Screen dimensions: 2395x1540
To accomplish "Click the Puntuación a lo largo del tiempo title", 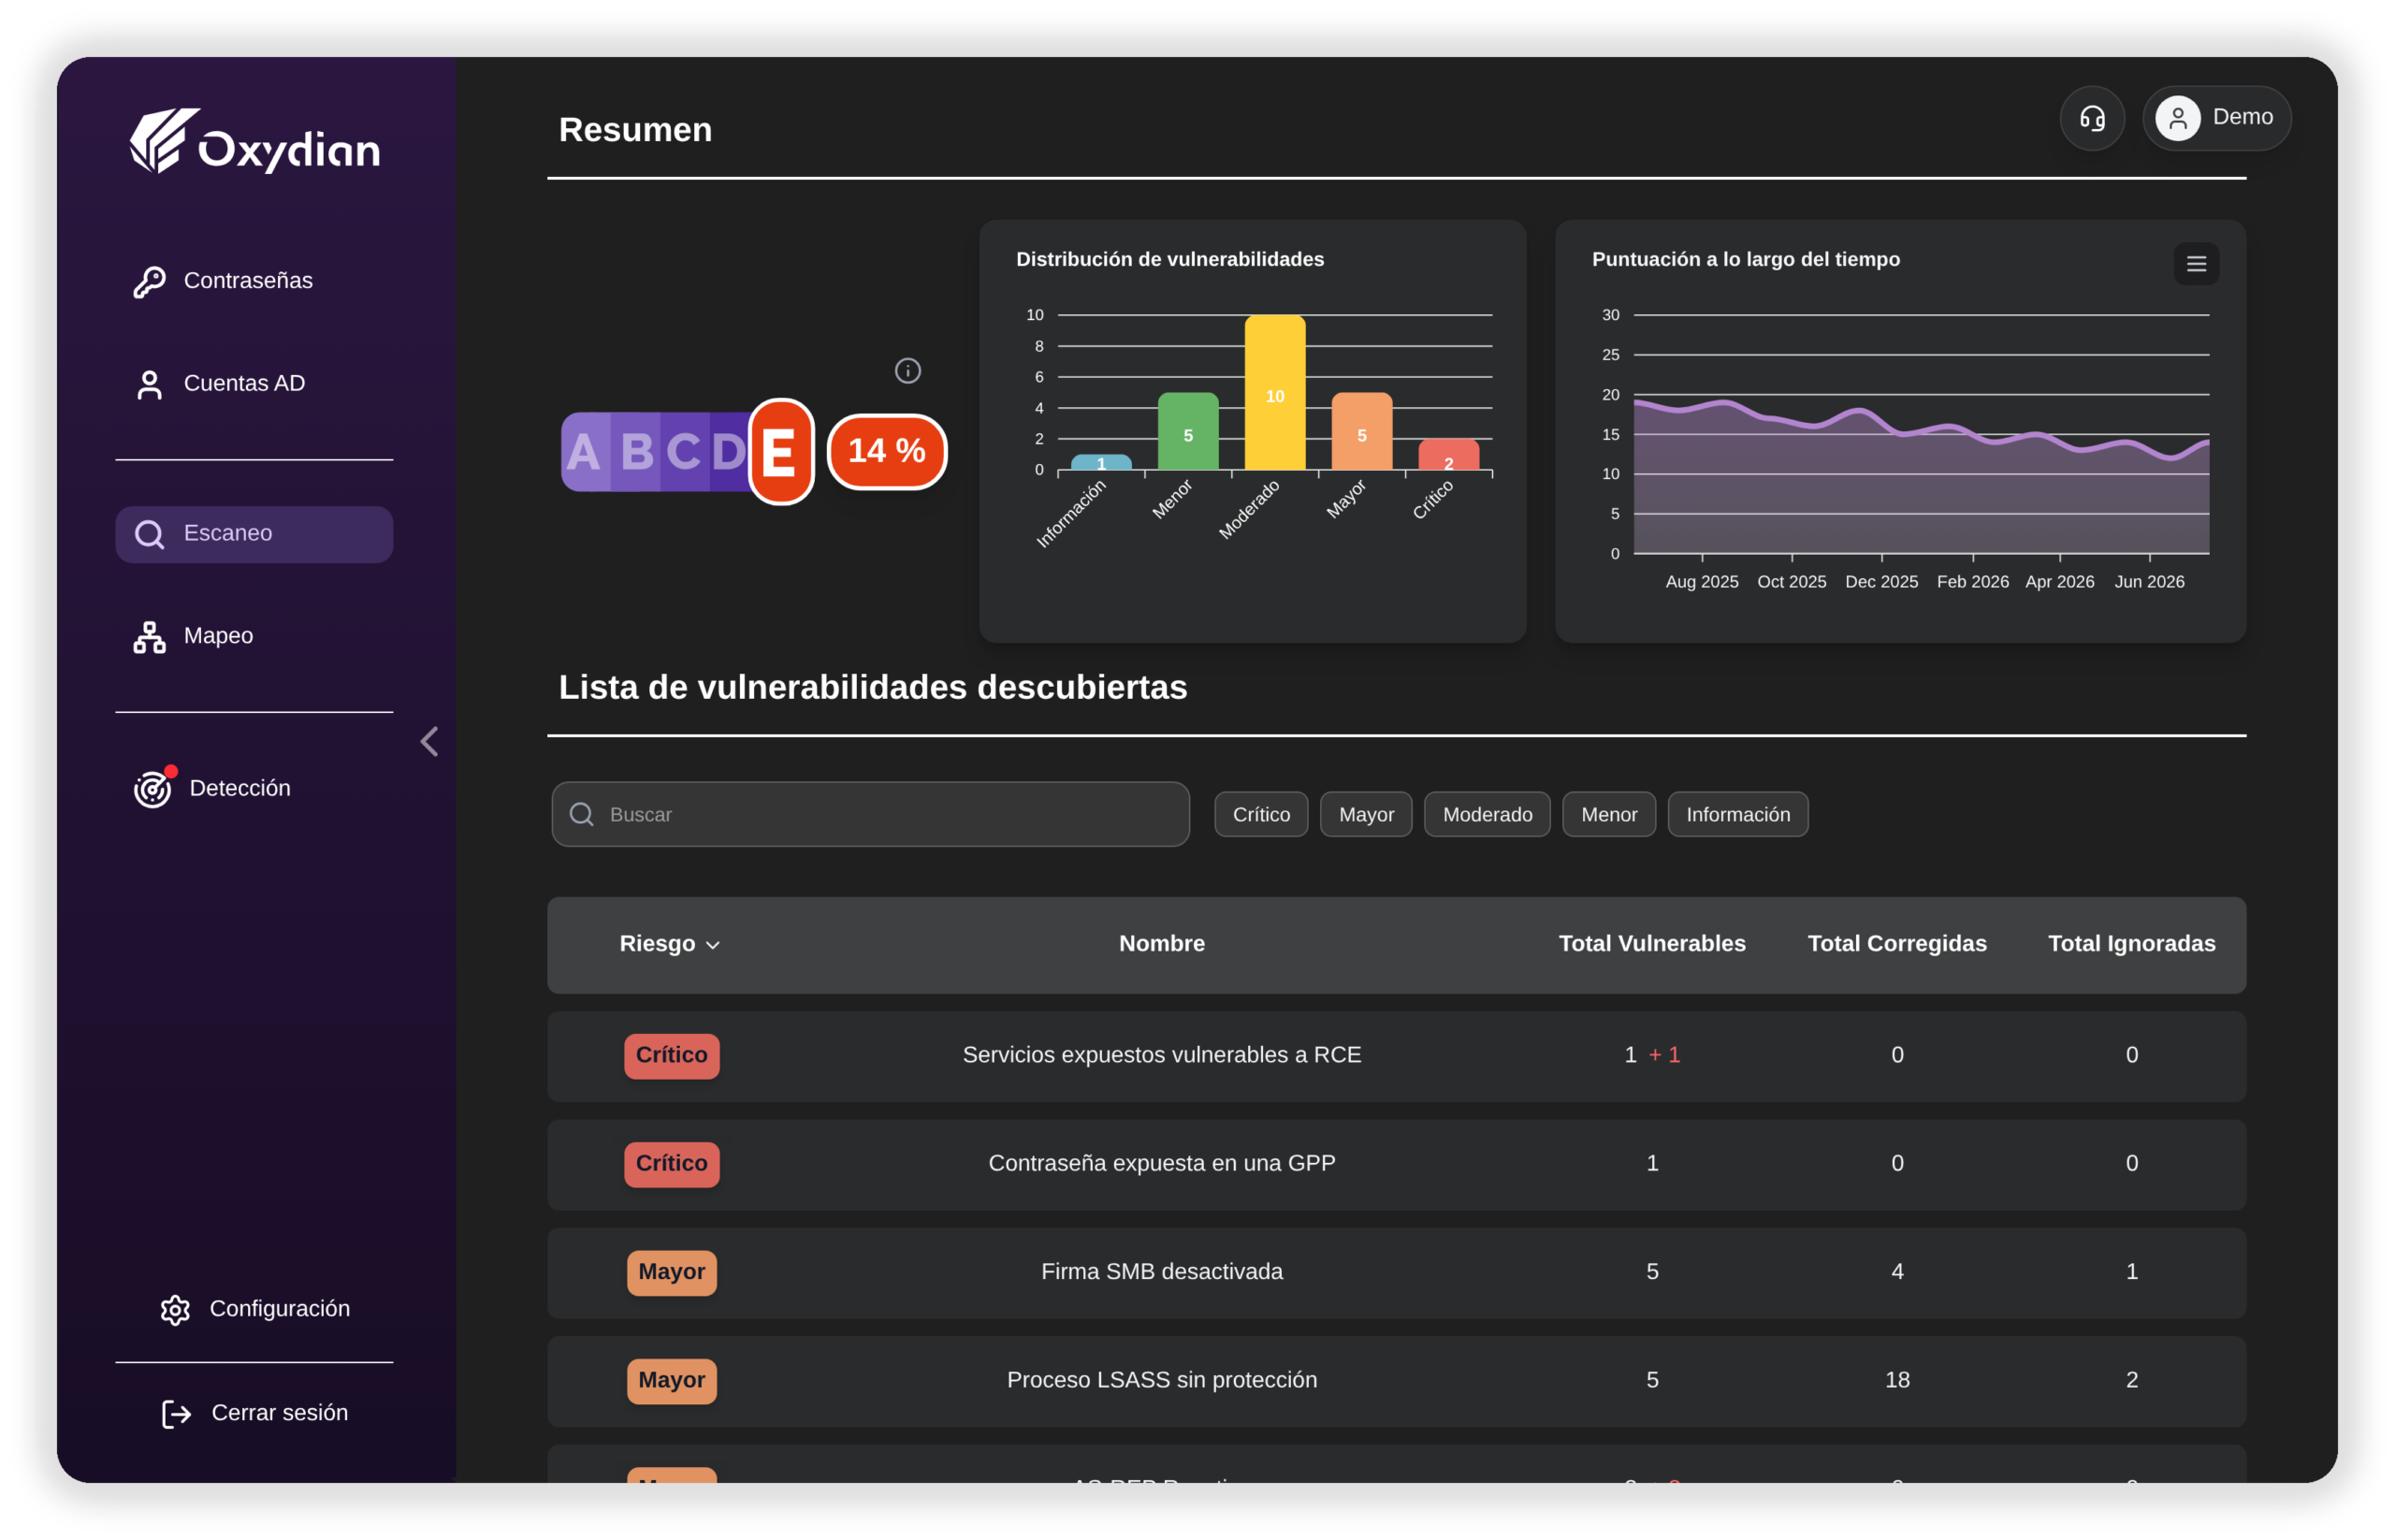I will [1746, 260].
